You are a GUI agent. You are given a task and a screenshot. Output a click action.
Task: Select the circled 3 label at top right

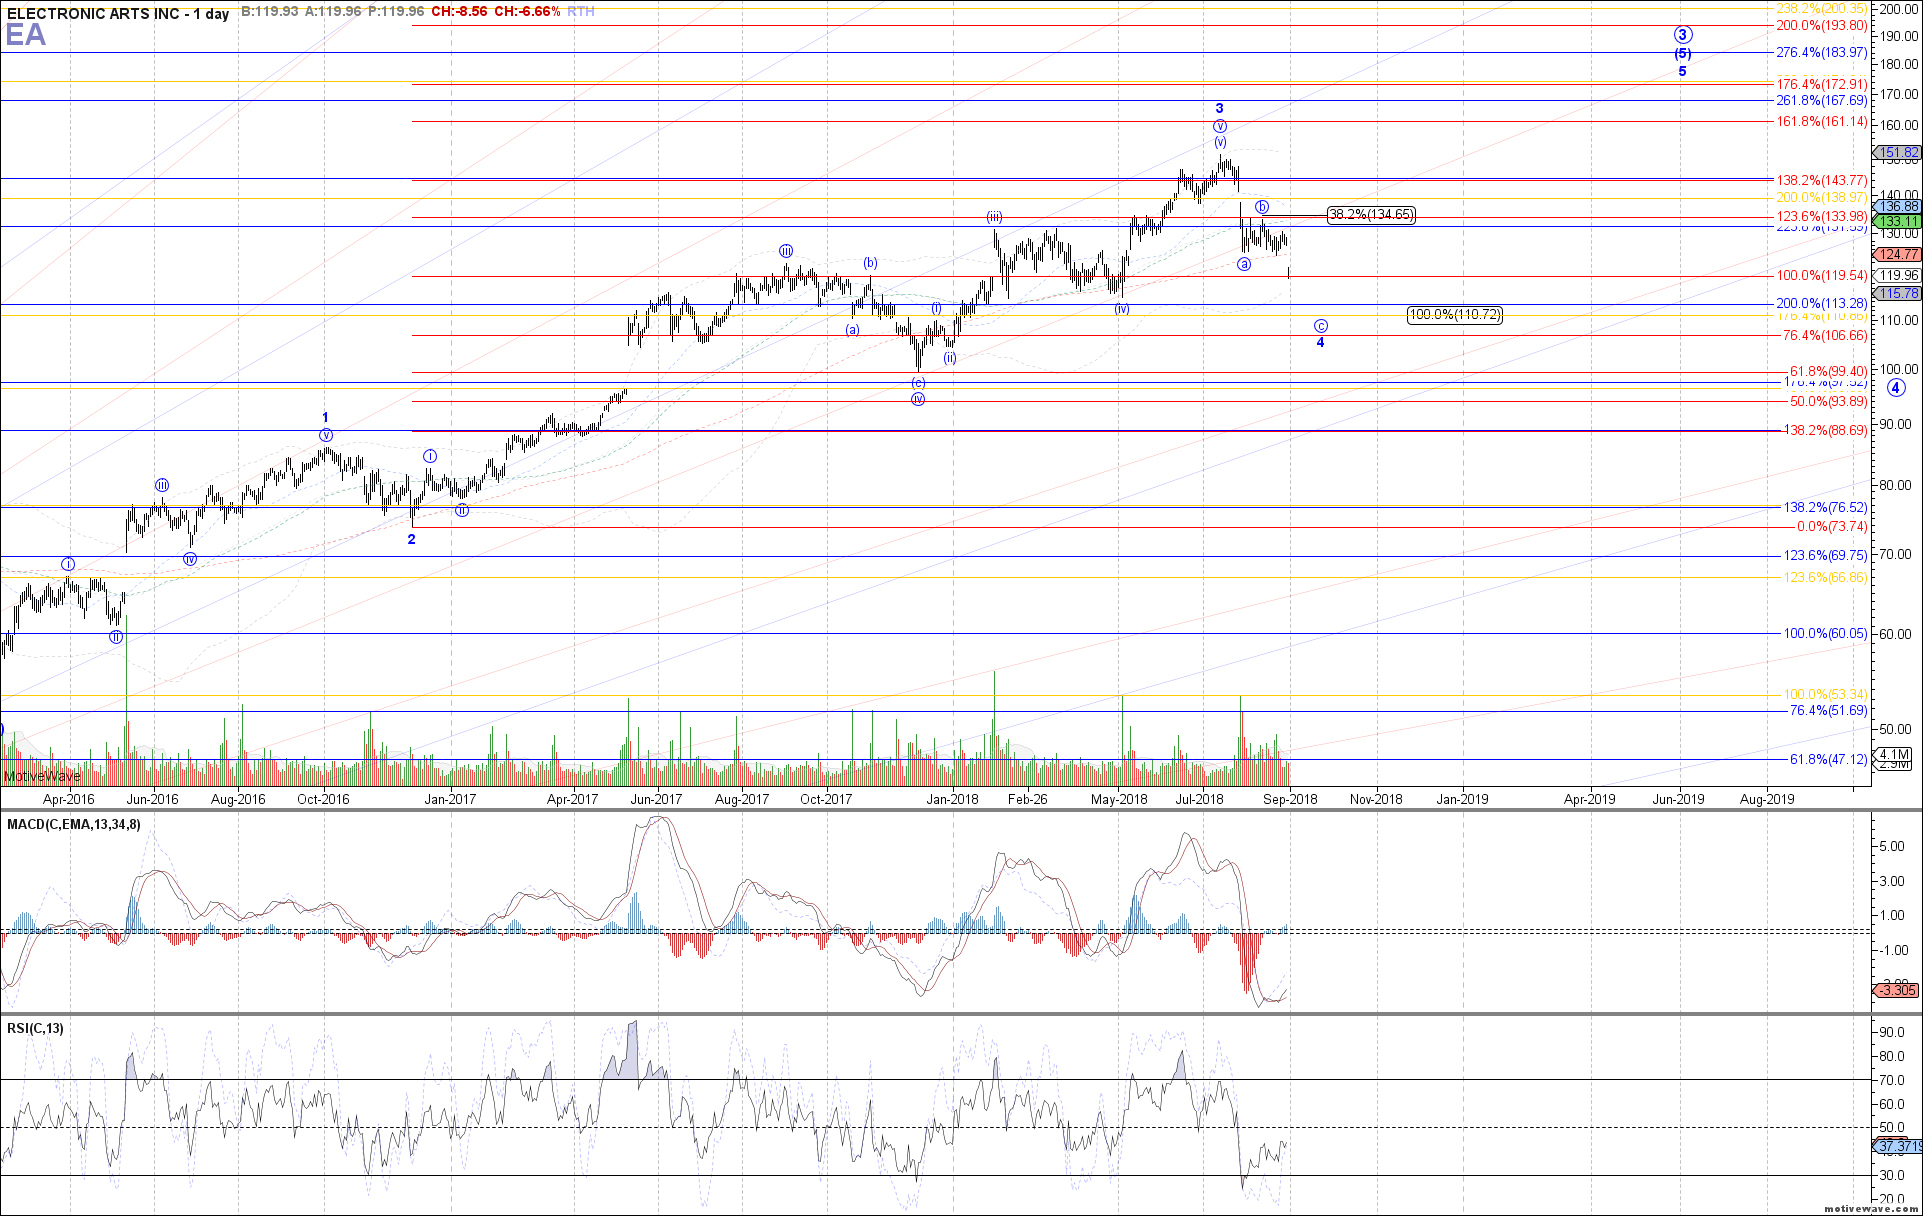[x=1683, y=34]
